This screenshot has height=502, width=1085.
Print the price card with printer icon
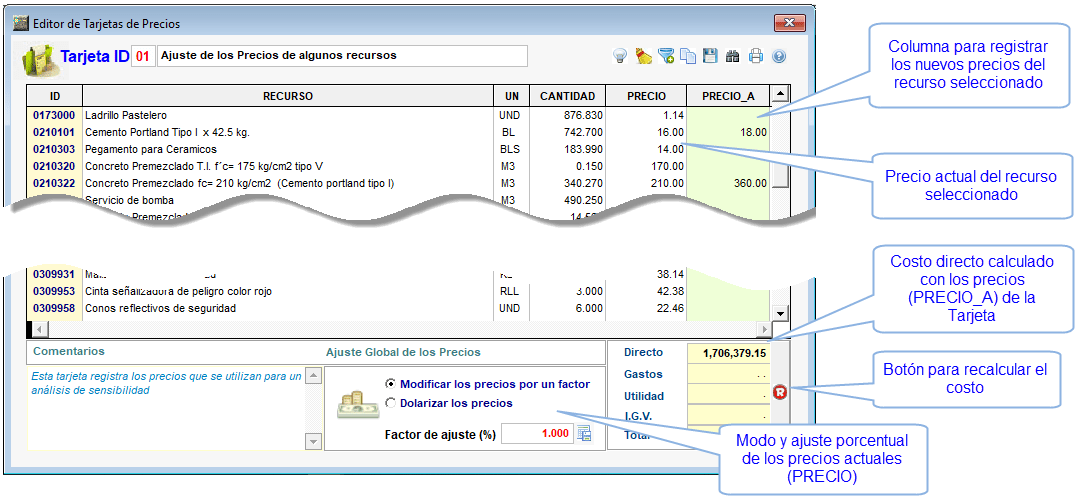756,57
